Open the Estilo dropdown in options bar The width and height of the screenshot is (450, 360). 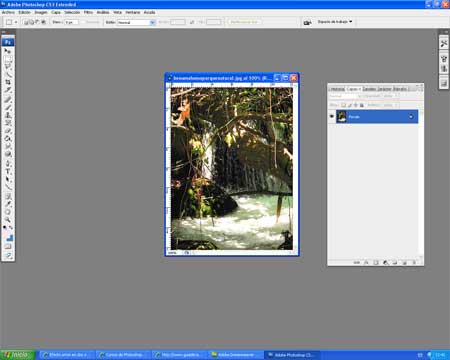136,22
